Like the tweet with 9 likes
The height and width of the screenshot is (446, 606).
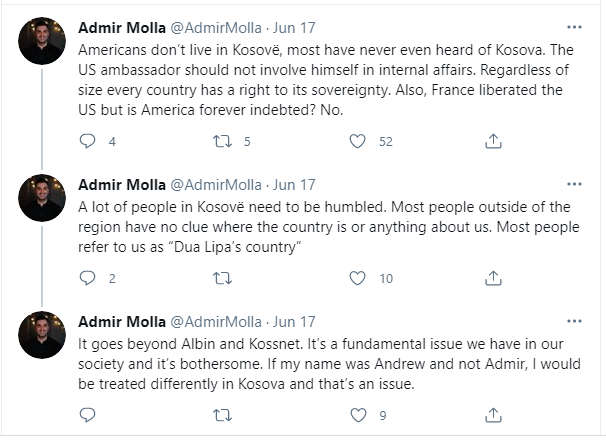[357, 414]
